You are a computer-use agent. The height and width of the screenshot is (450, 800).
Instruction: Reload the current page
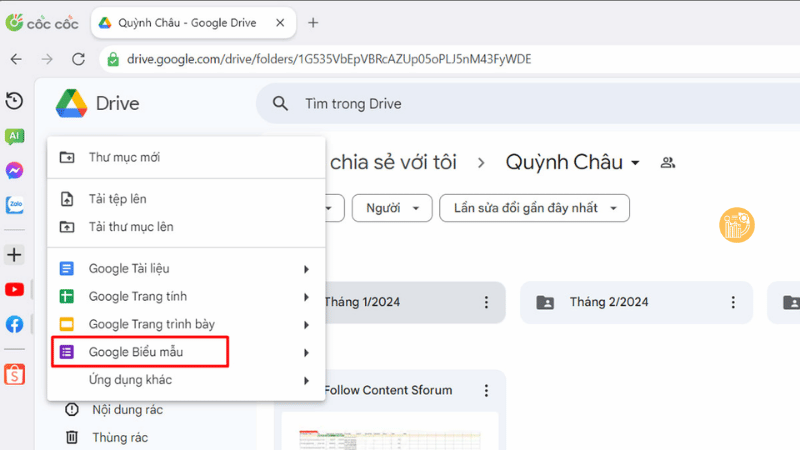78,59
